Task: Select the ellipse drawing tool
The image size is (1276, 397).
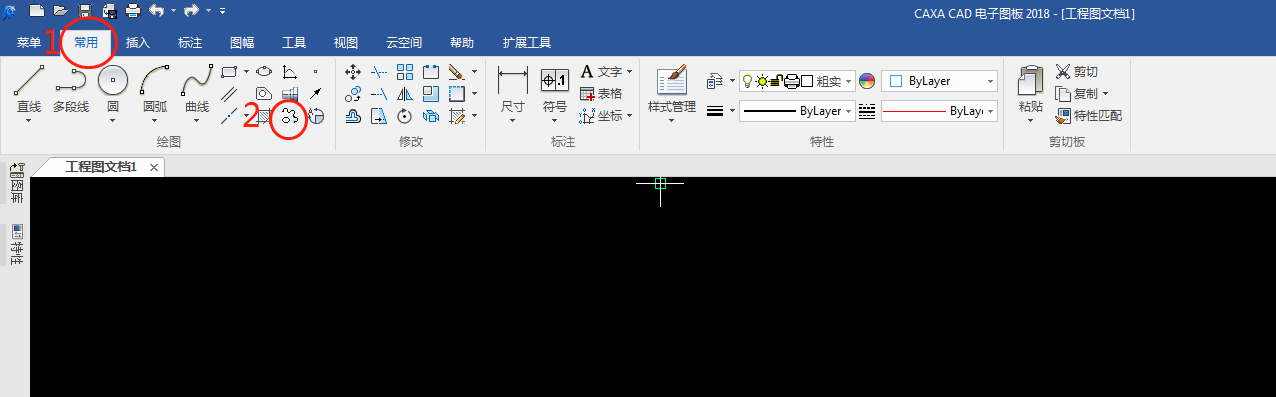Action: tap(264, 71)
